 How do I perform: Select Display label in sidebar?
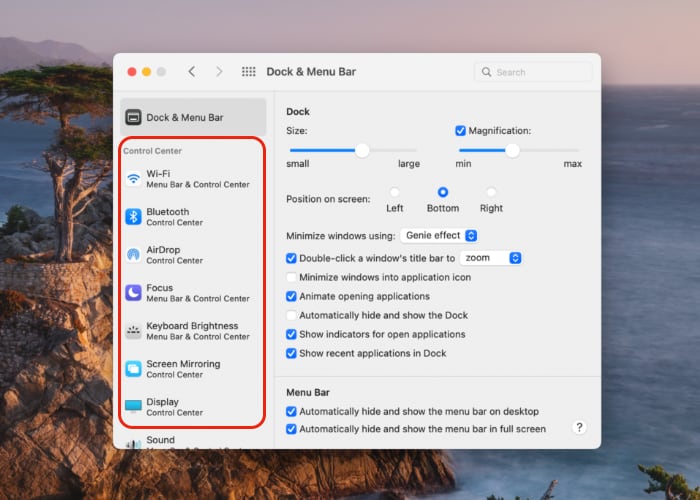tap(162, 402)
